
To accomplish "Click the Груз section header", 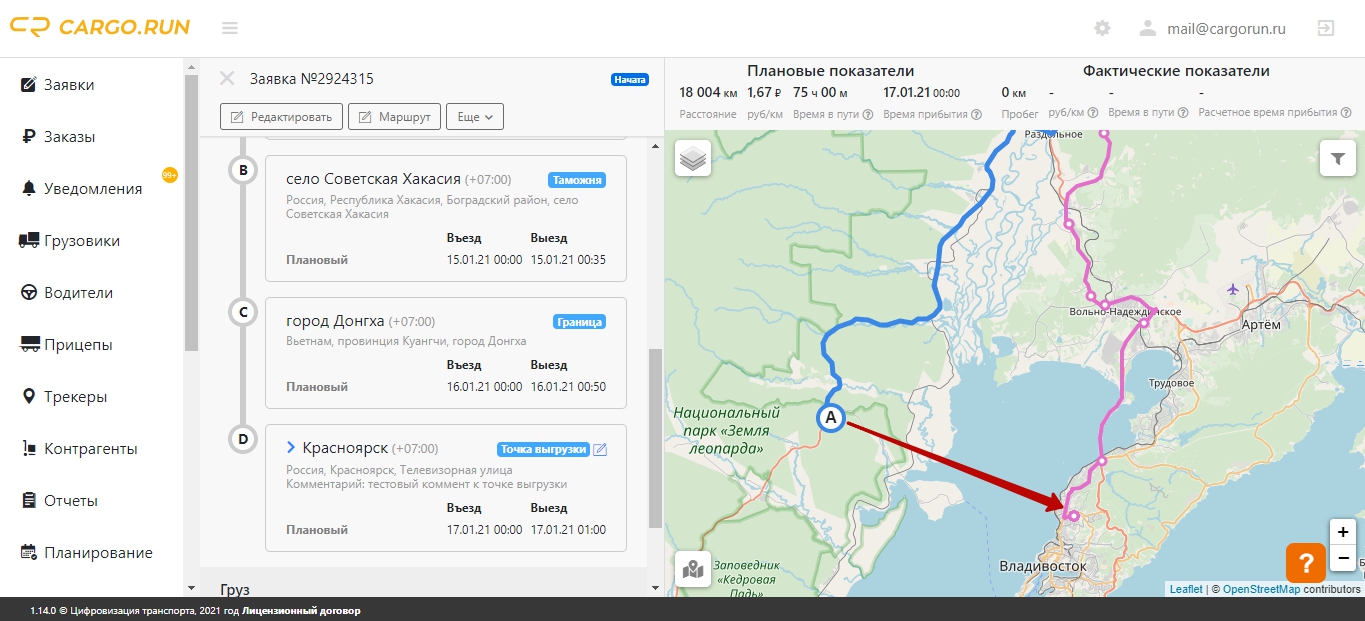I will pos(235,590).
